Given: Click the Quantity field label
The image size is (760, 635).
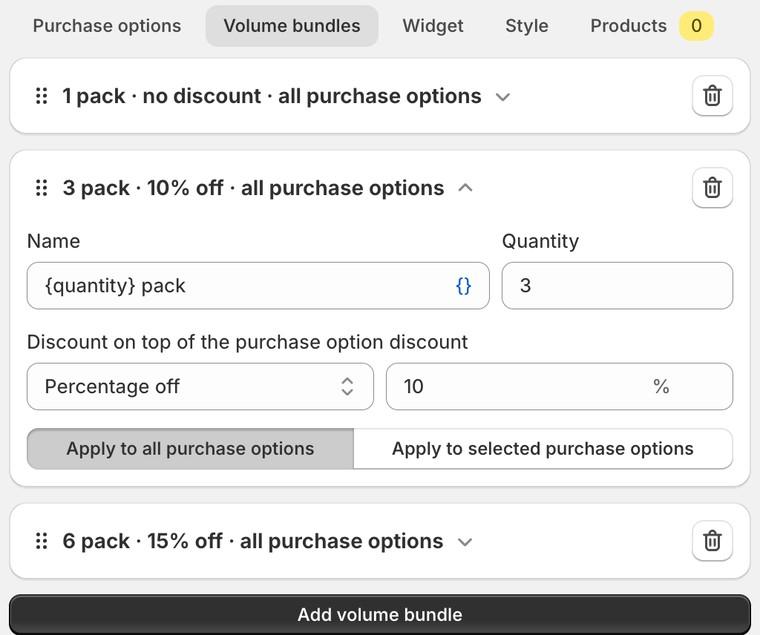Looking at the screenshot, I should pos(540,241).
